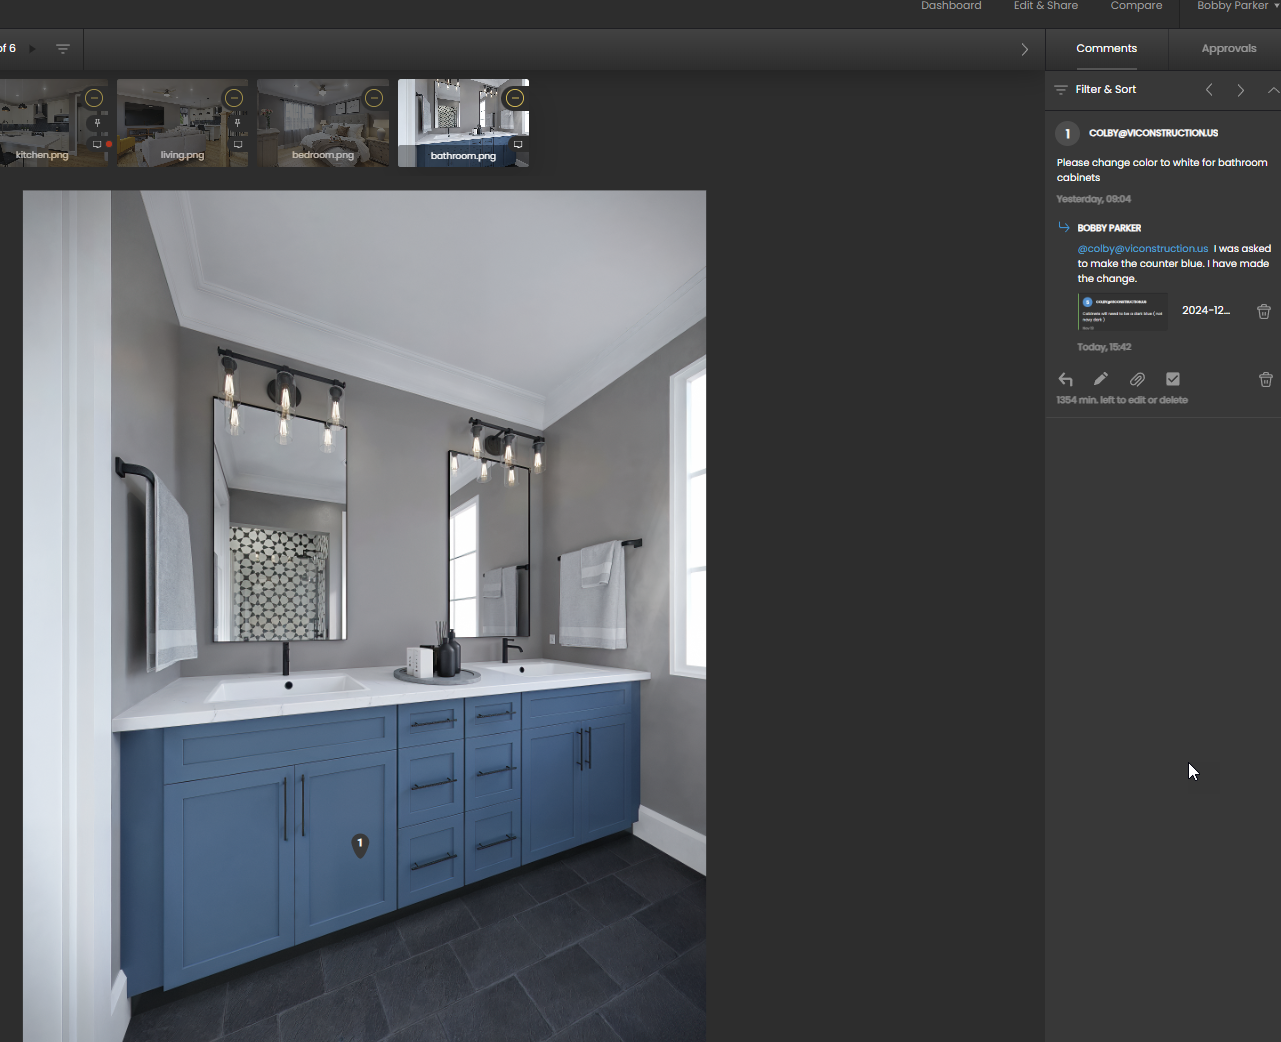The width and height of the screenshot is (1281, 1042).
Task: Click the 'Please change color to white' comment text
Action: [1162, 170]
